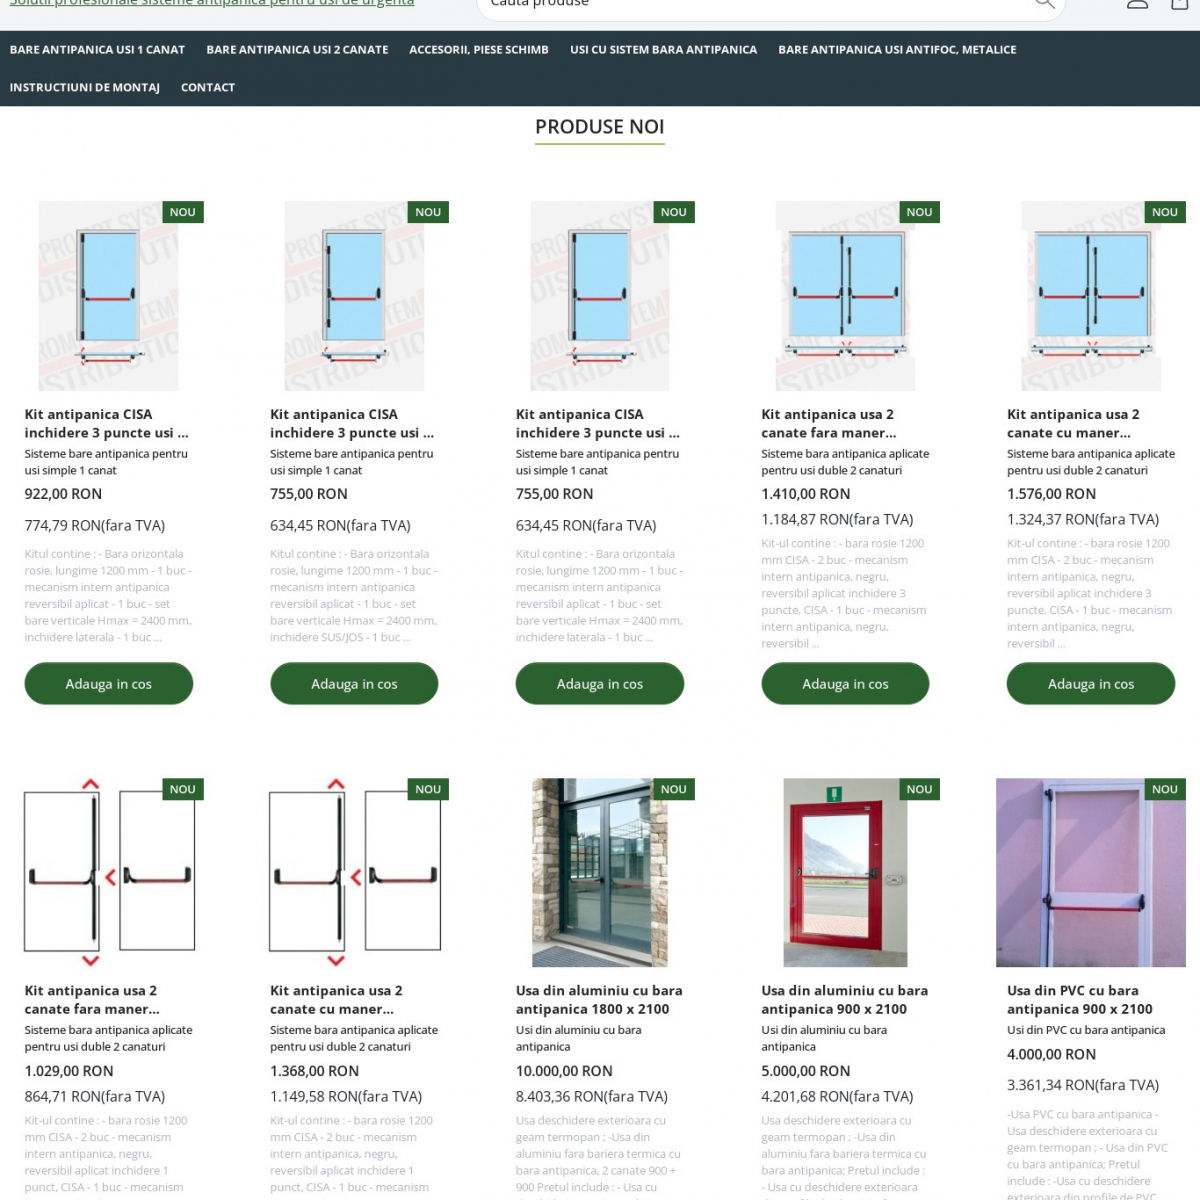Click the NOU badge on the 922,00 RON kit
Image resolution: width=1200 pixels, height=1200 pixels.
(183, 212)
